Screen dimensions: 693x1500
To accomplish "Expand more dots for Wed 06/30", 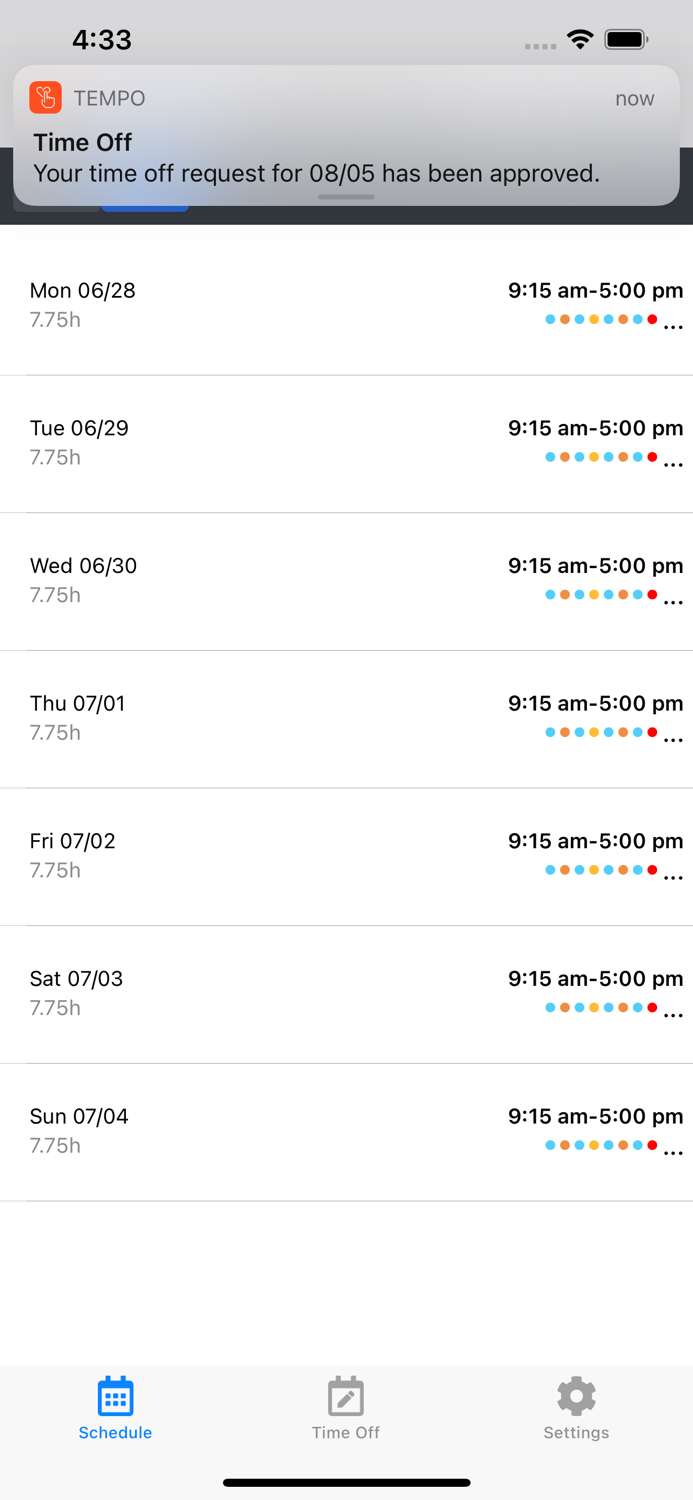I will 673,602.
